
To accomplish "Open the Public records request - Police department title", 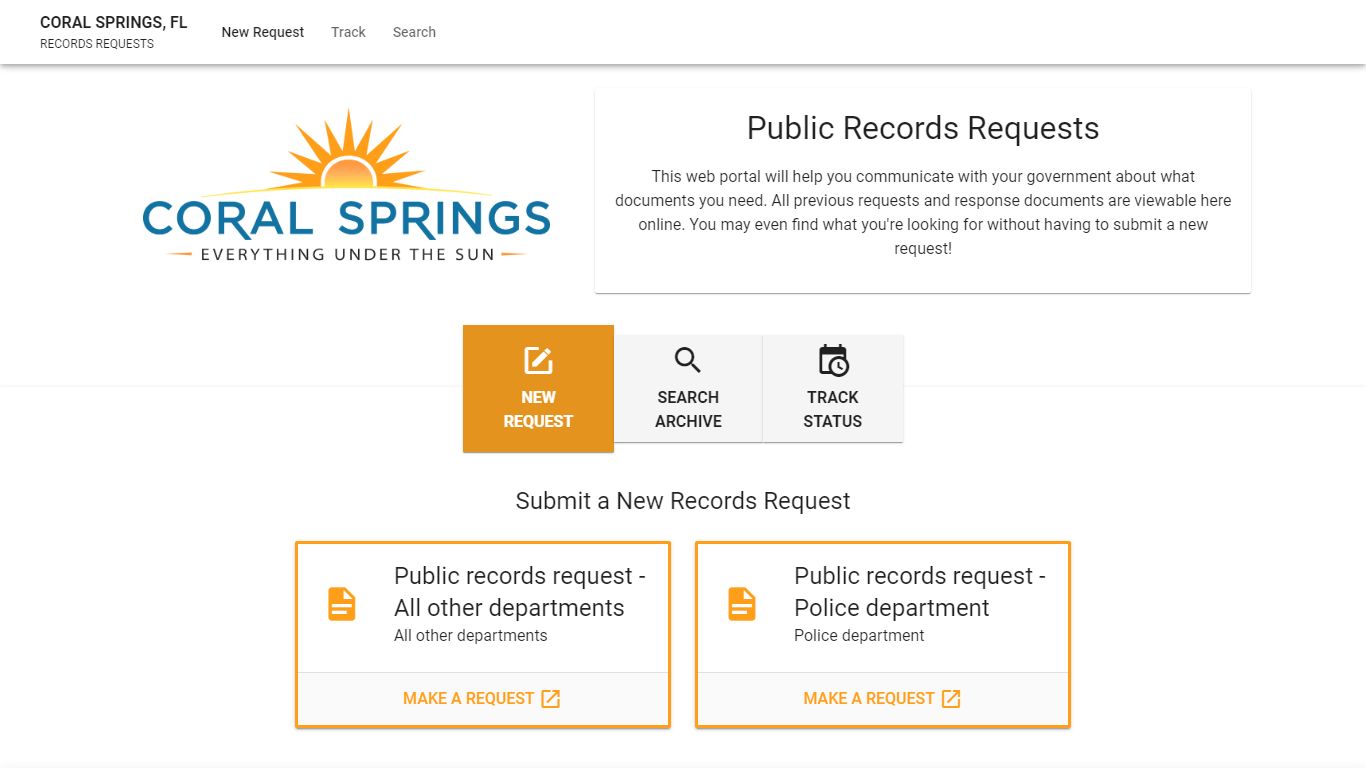I will pos(920,592).
